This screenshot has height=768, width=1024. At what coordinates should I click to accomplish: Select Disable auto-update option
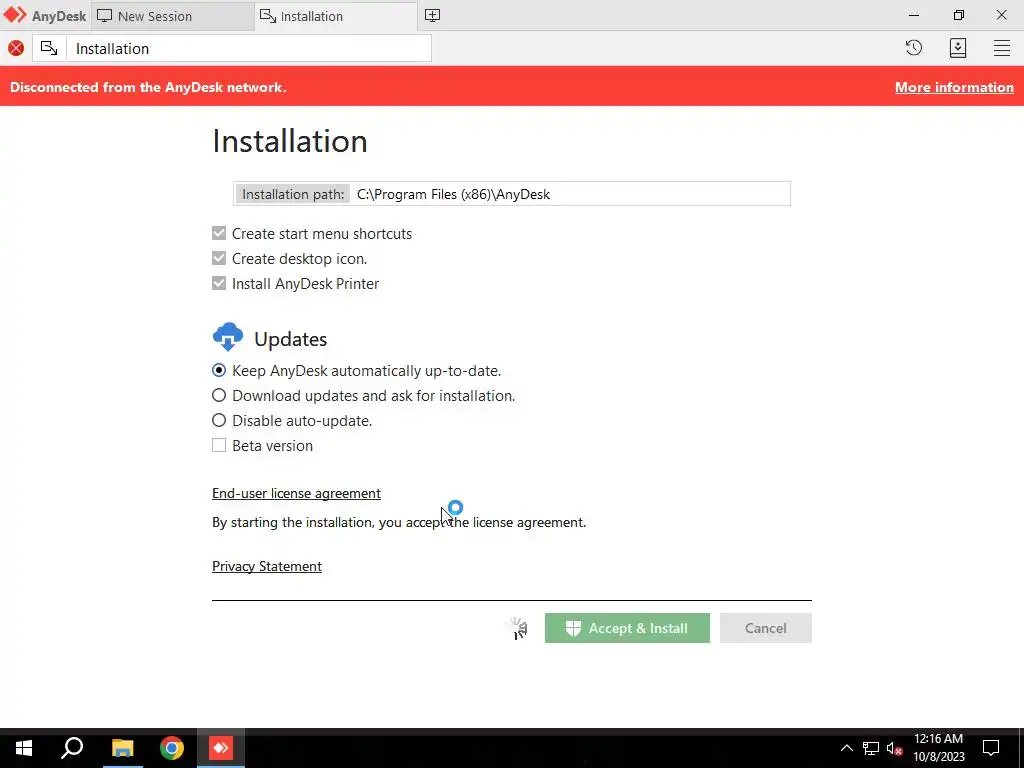219,421
